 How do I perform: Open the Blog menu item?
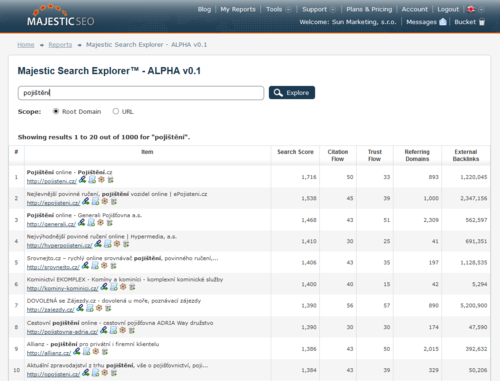[x=204, y=9]
